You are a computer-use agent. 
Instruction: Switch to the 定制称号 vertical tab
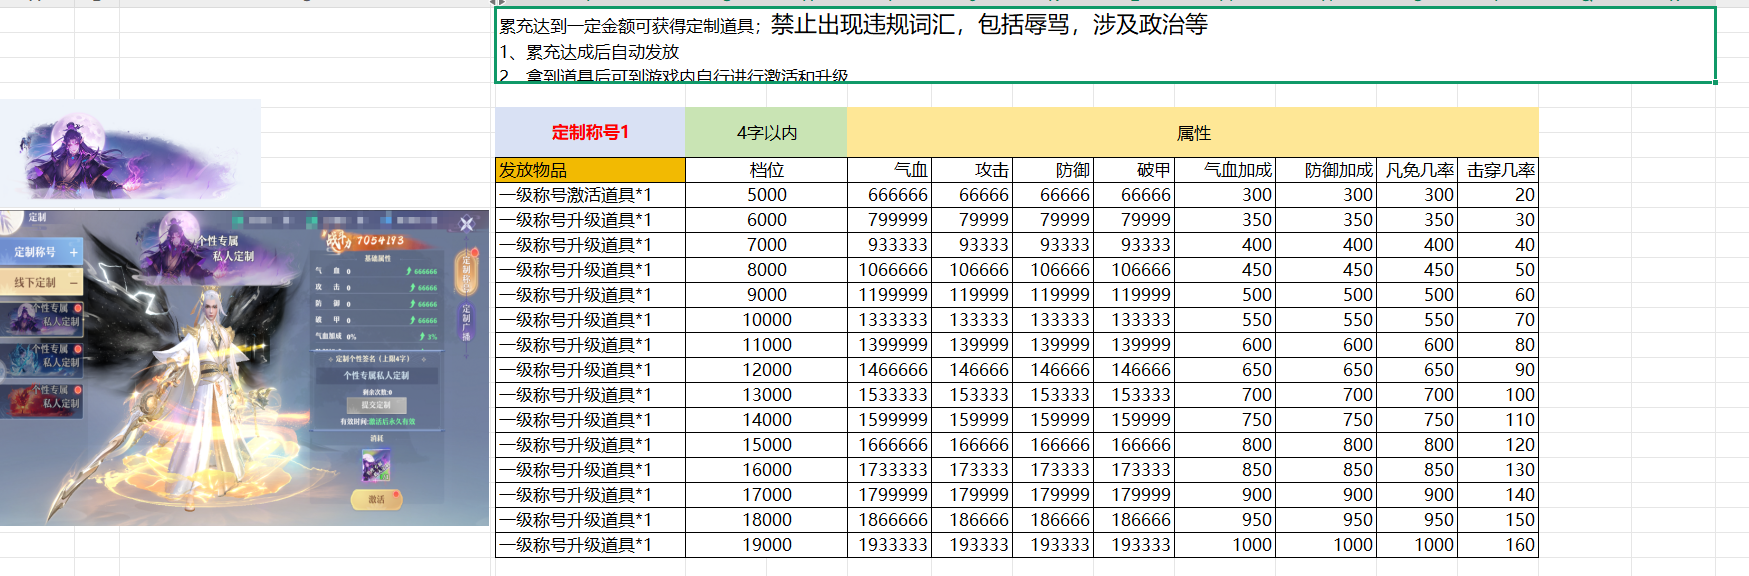point(466,273)
